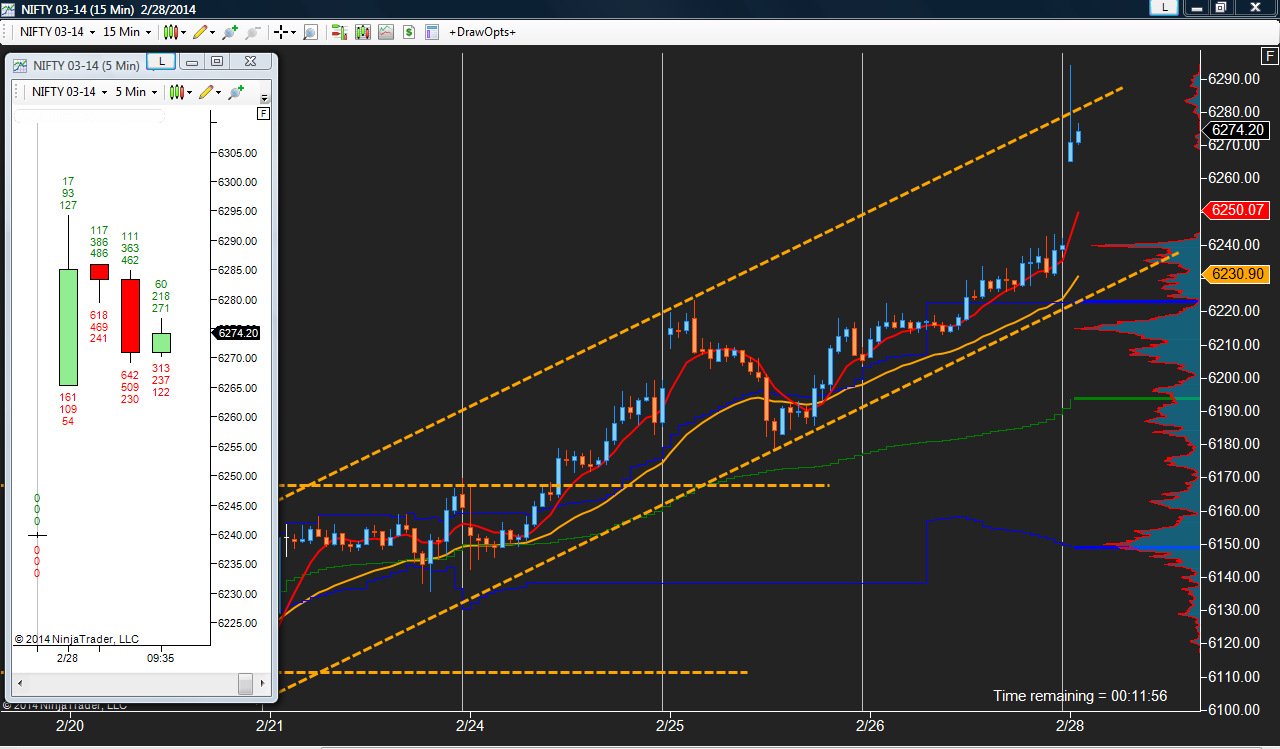Open NIFTY 03-14 instrument dropdown in 5 Min window
The width and height of the screenshot is (1280, 749).
click(69, 92)
